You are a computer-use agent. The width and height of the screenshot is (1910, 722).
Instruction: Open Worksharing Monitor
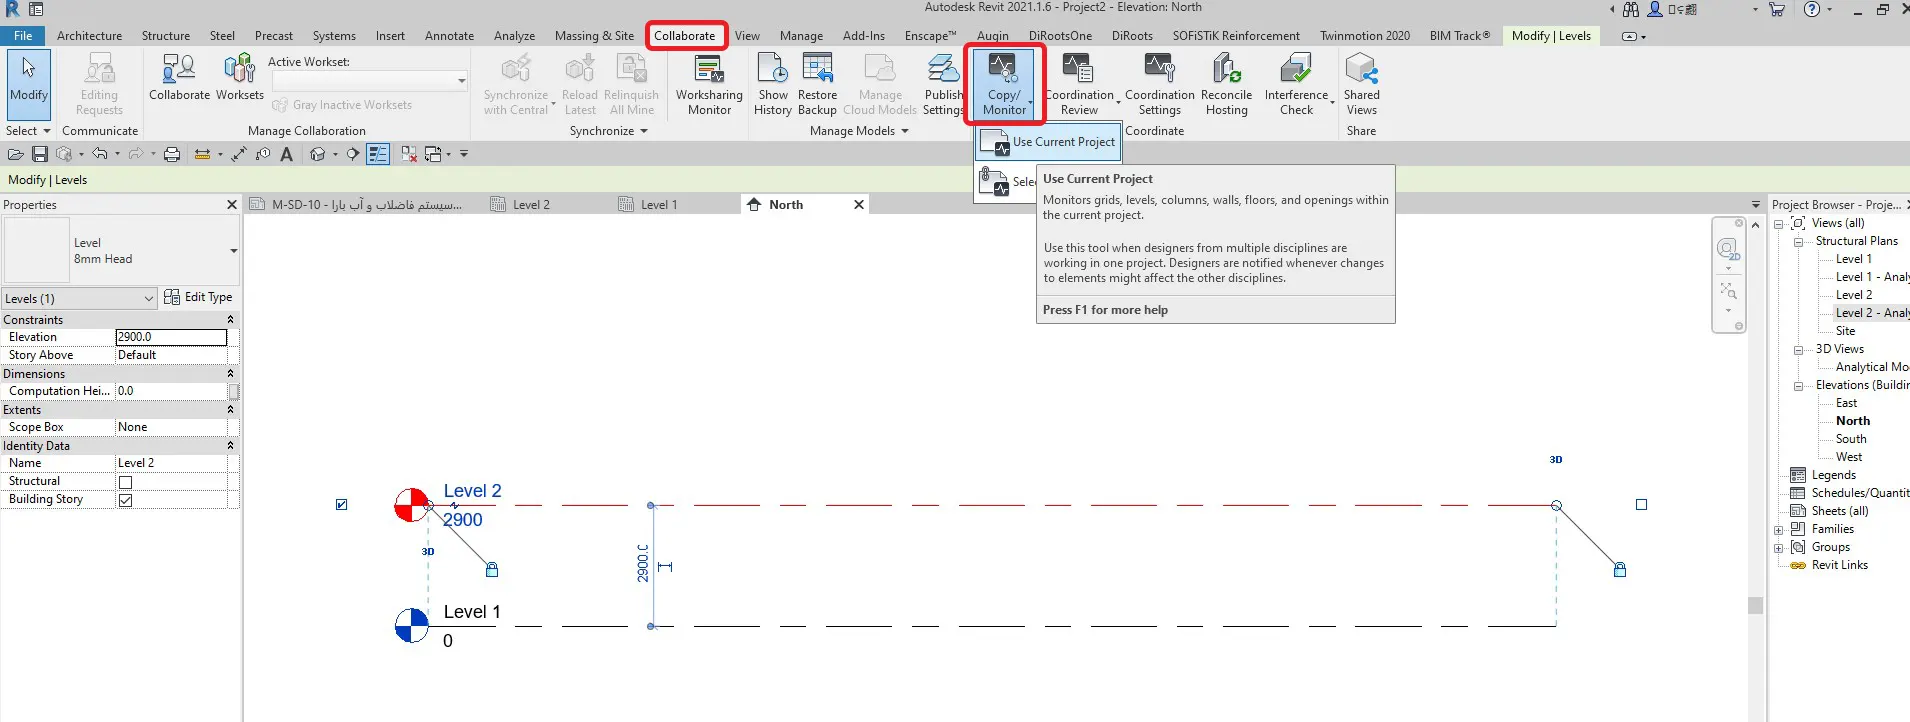709,85
